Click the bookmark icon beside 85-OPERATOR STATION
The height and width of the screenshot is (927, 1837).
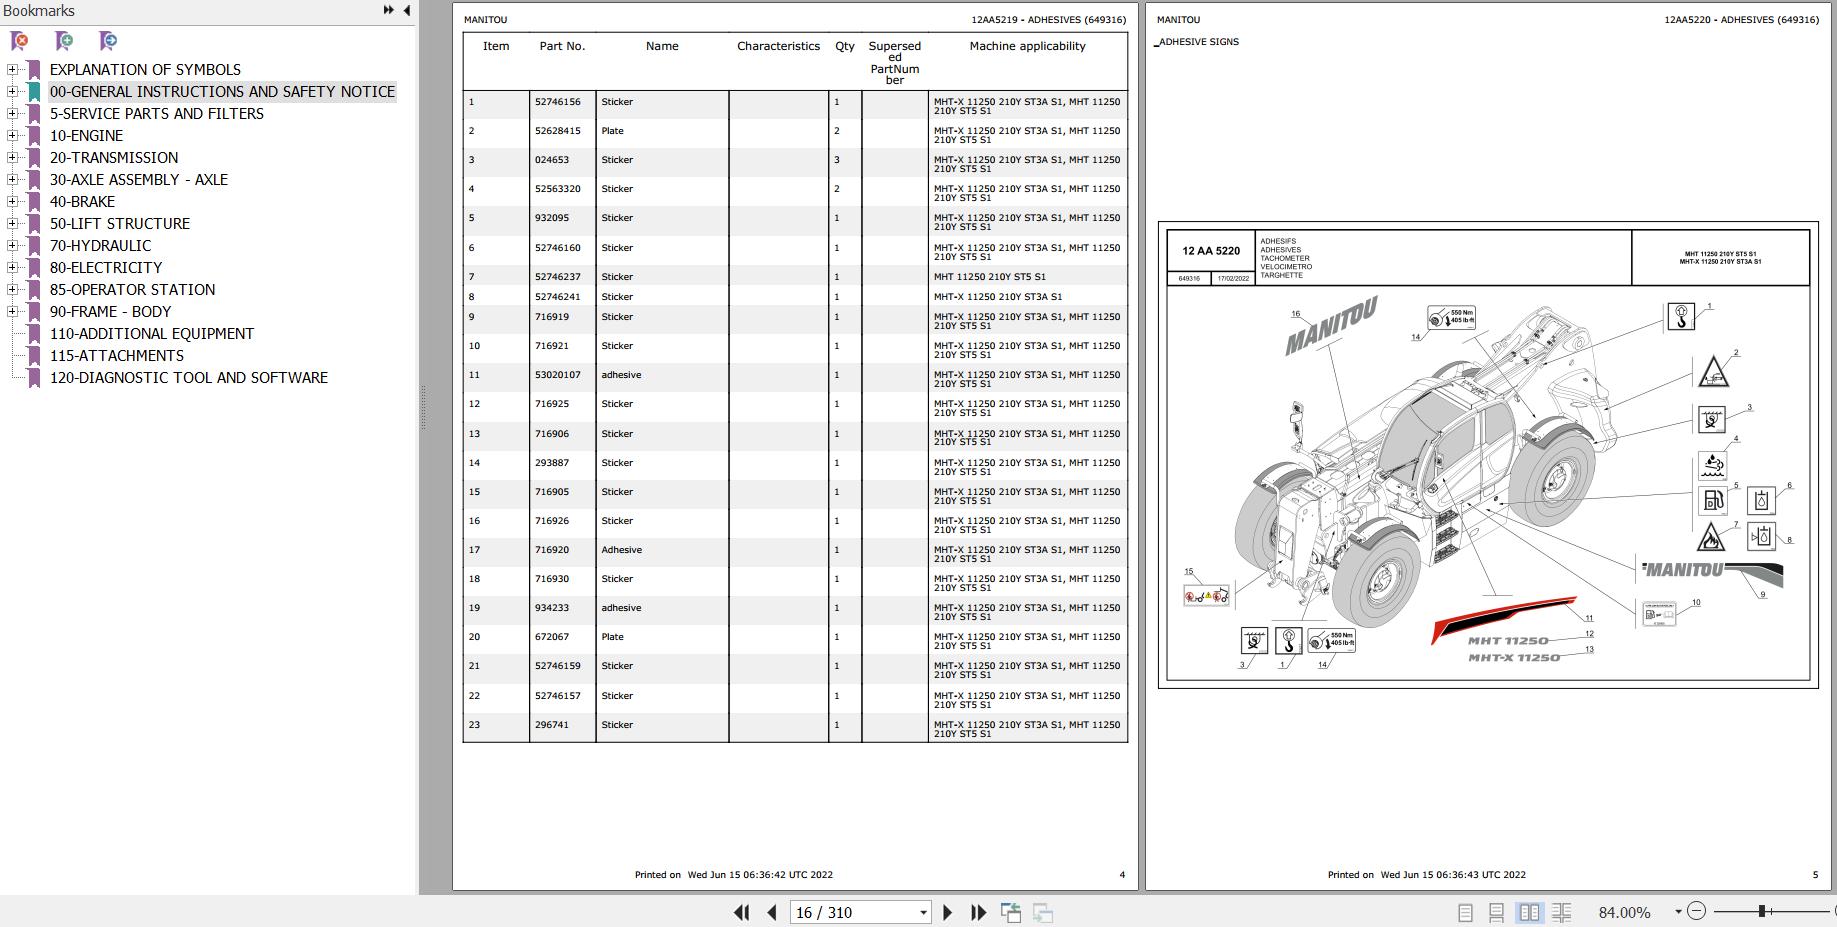(34, 290)
